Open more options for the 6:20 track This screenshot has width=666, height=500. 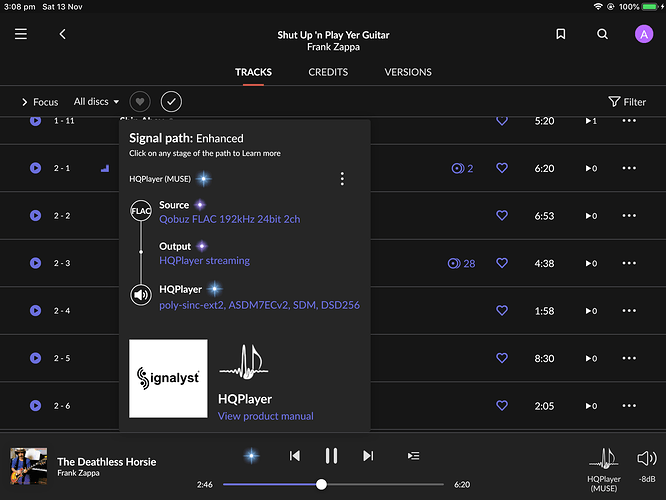point(629,168)
